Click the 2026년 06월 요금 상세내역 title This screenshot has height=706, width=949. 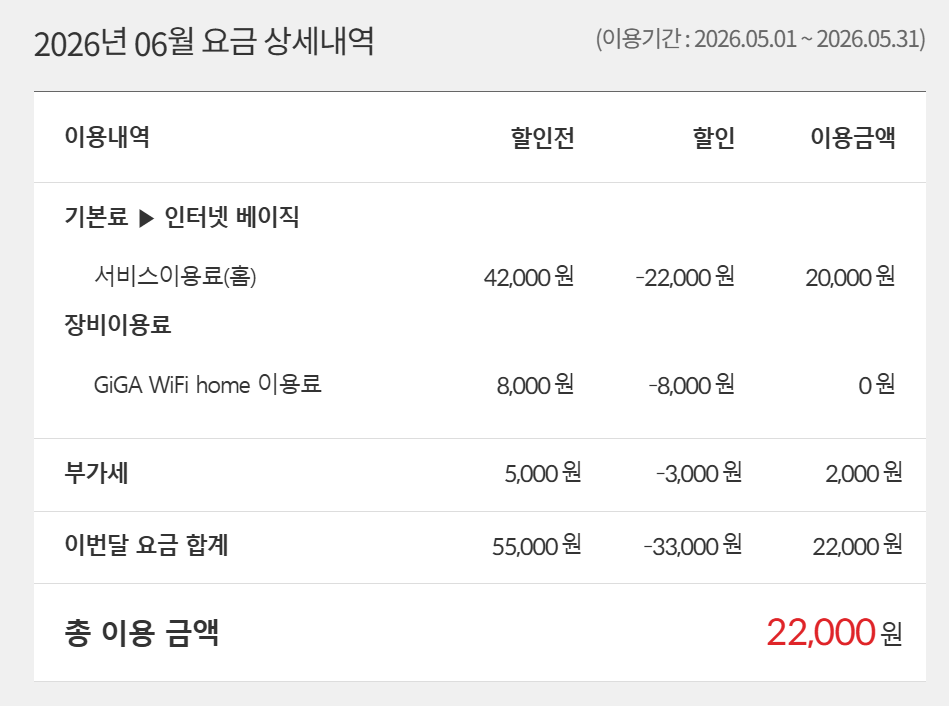(203, 42)
